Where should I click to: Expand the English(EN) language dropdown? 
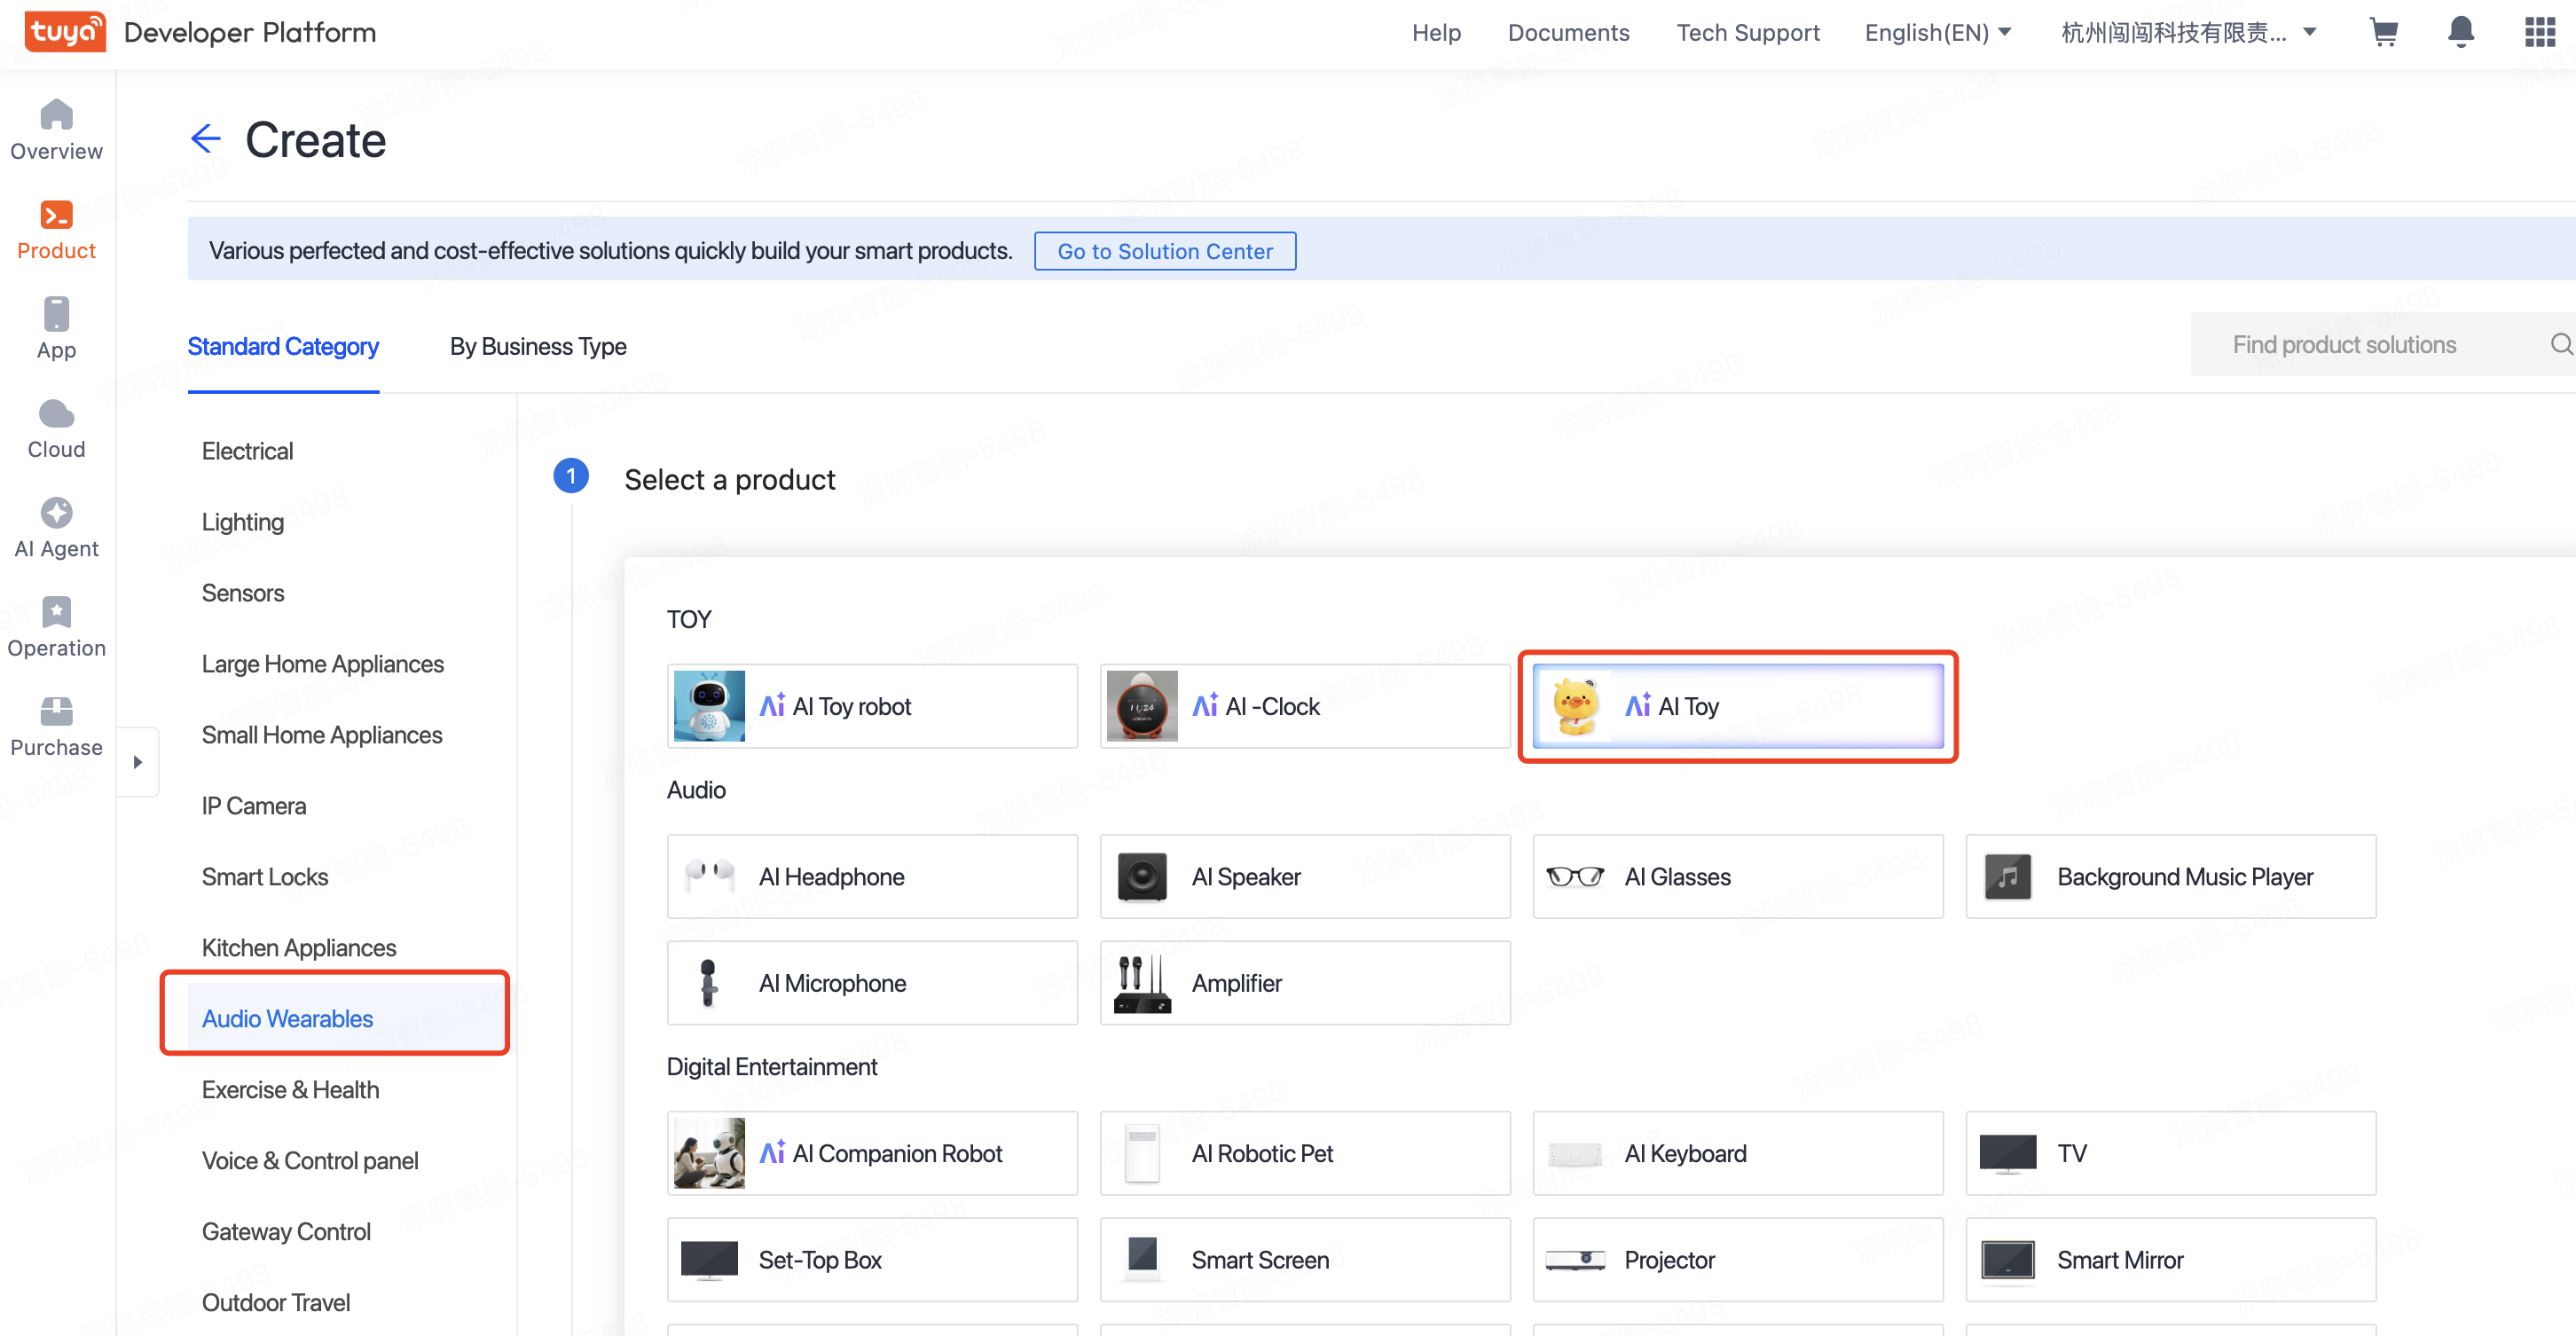point(1937,33)
